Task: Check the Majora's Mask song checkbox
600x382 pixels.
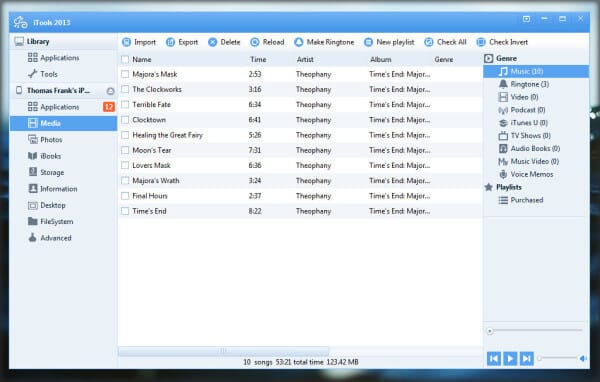Action: coord(125,74)
